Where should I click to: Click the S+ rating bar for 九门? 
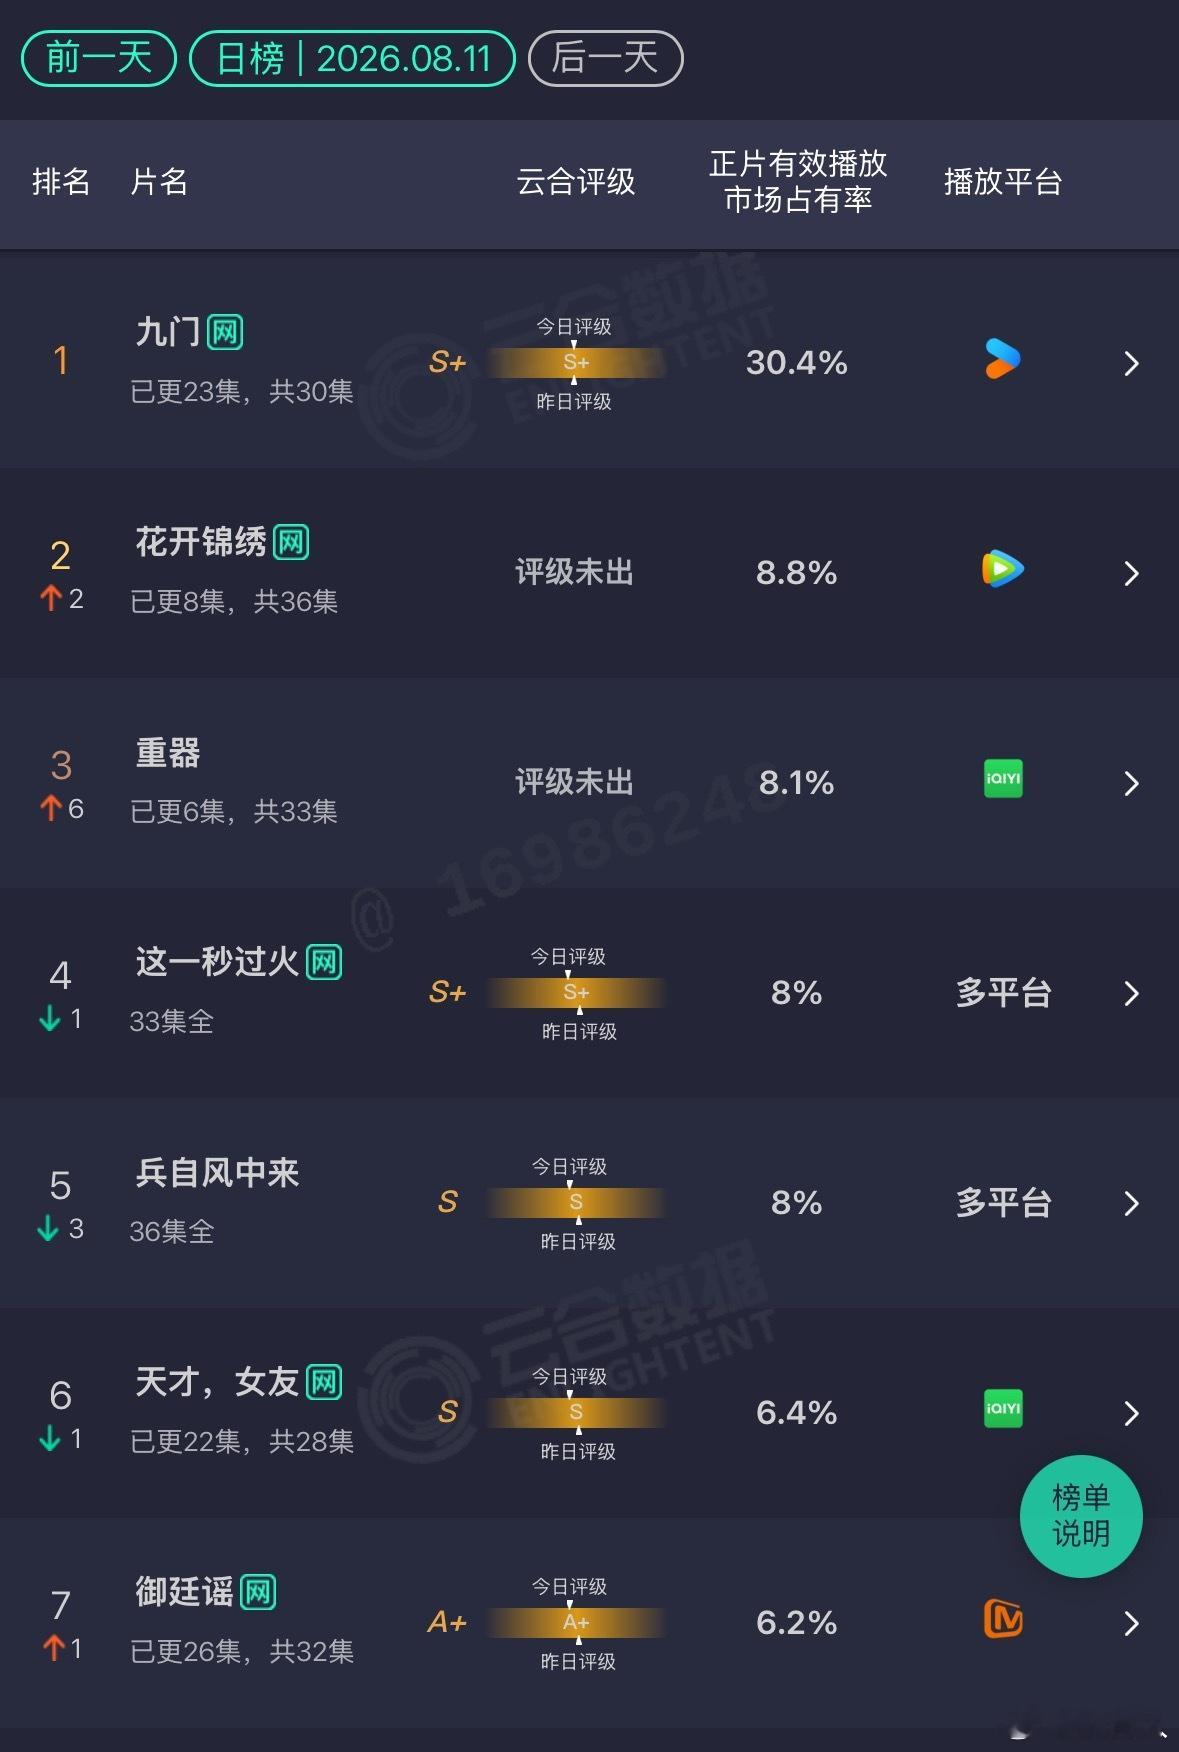coord(576,362)
